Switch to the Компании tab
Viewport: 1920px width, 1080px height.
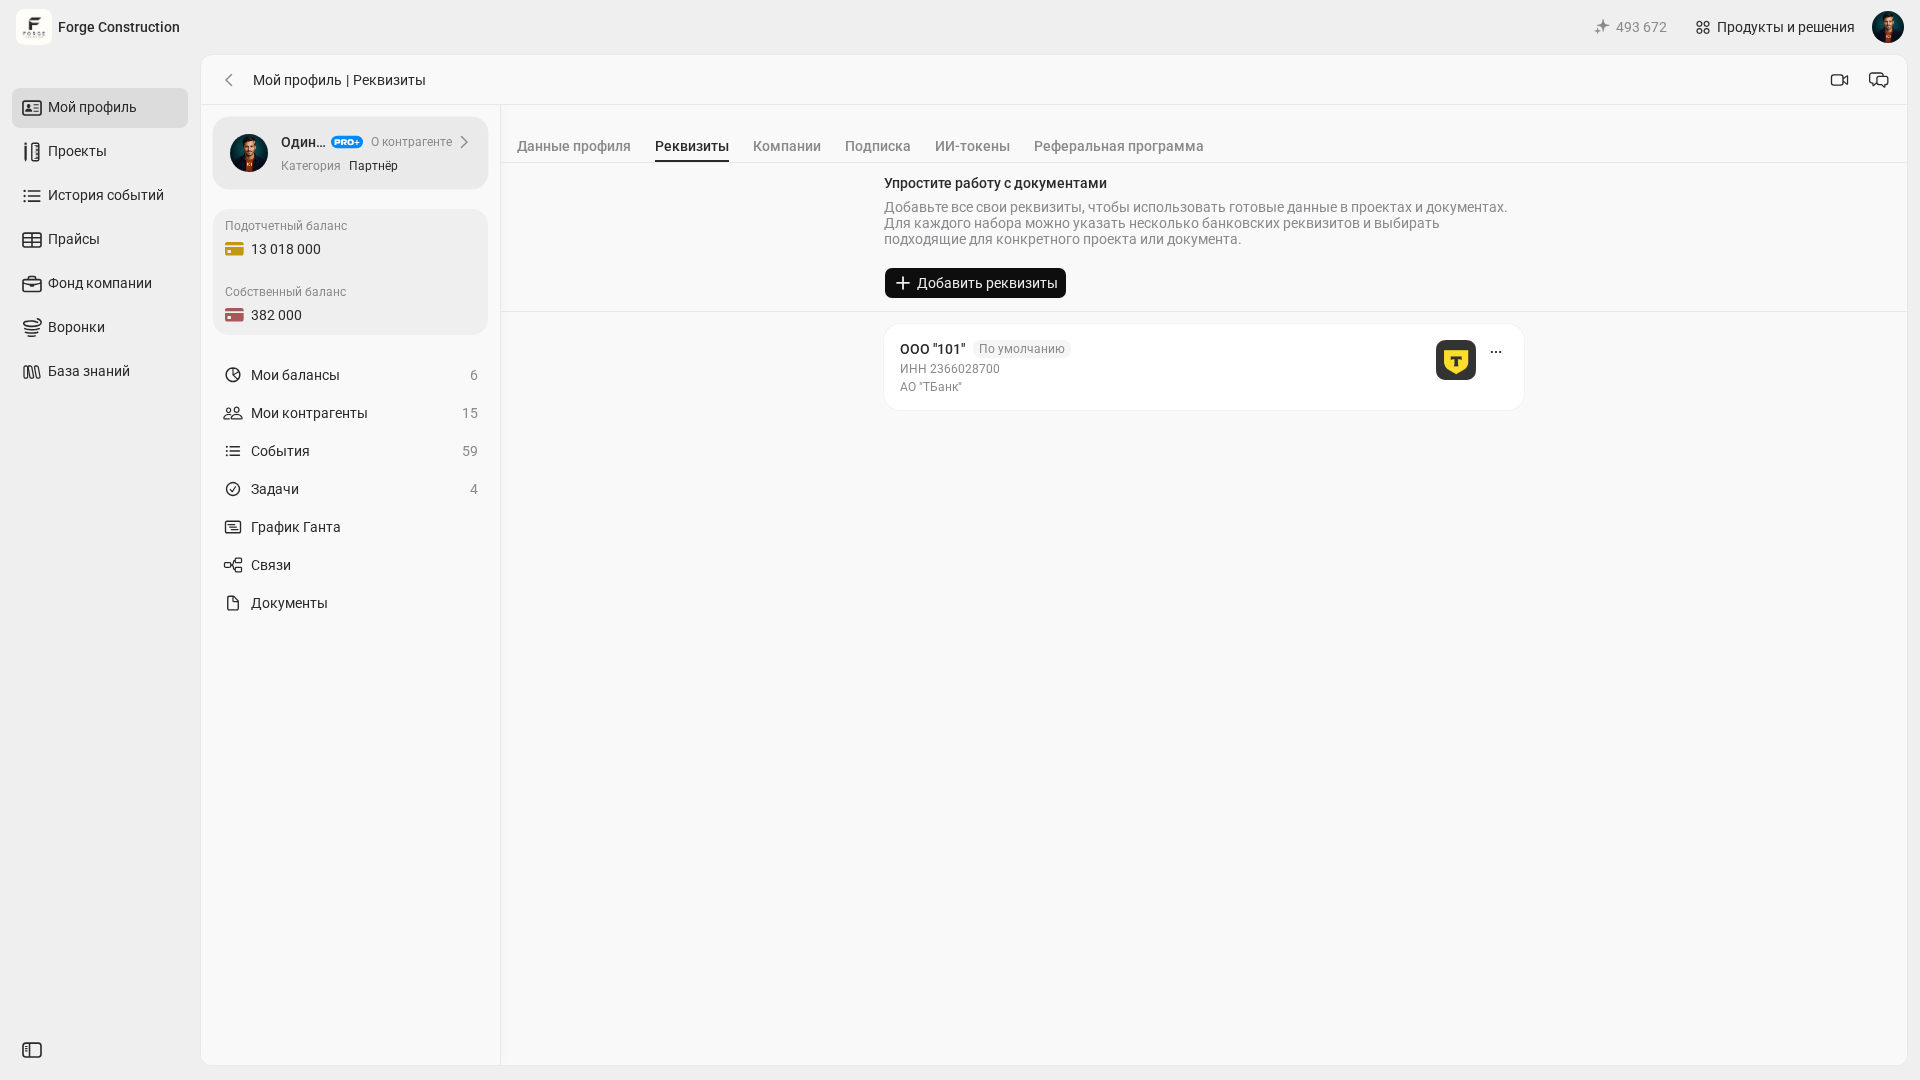[787, 146]
